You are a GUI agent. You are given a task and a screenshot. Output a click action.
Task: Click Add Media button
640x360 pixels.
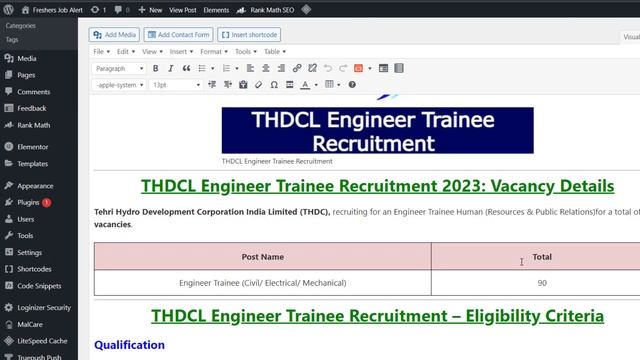[114, 35]
